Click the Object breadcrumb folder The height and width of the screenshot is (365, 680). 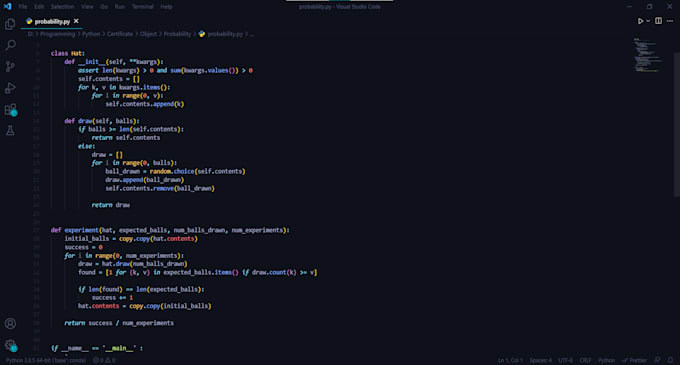[x=148, y=34]
